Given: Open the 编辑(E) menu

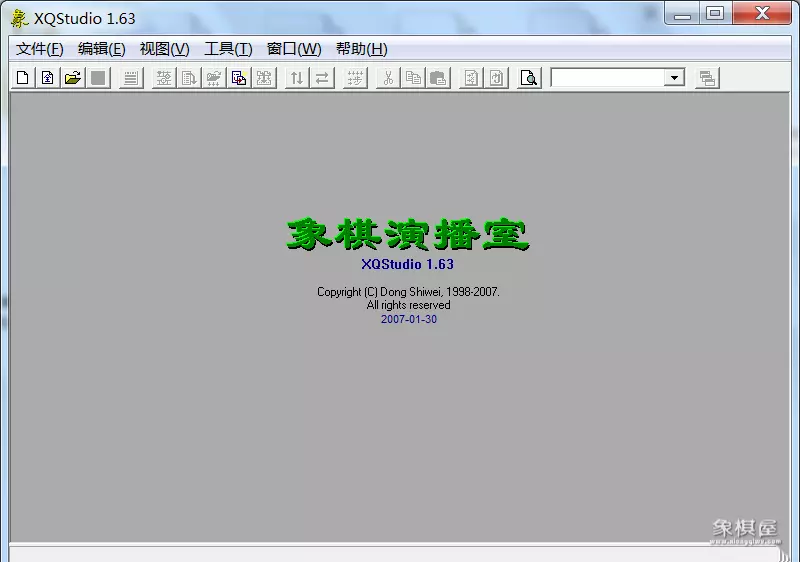Looking at the screenshot, I should click(x=102, y=49).
